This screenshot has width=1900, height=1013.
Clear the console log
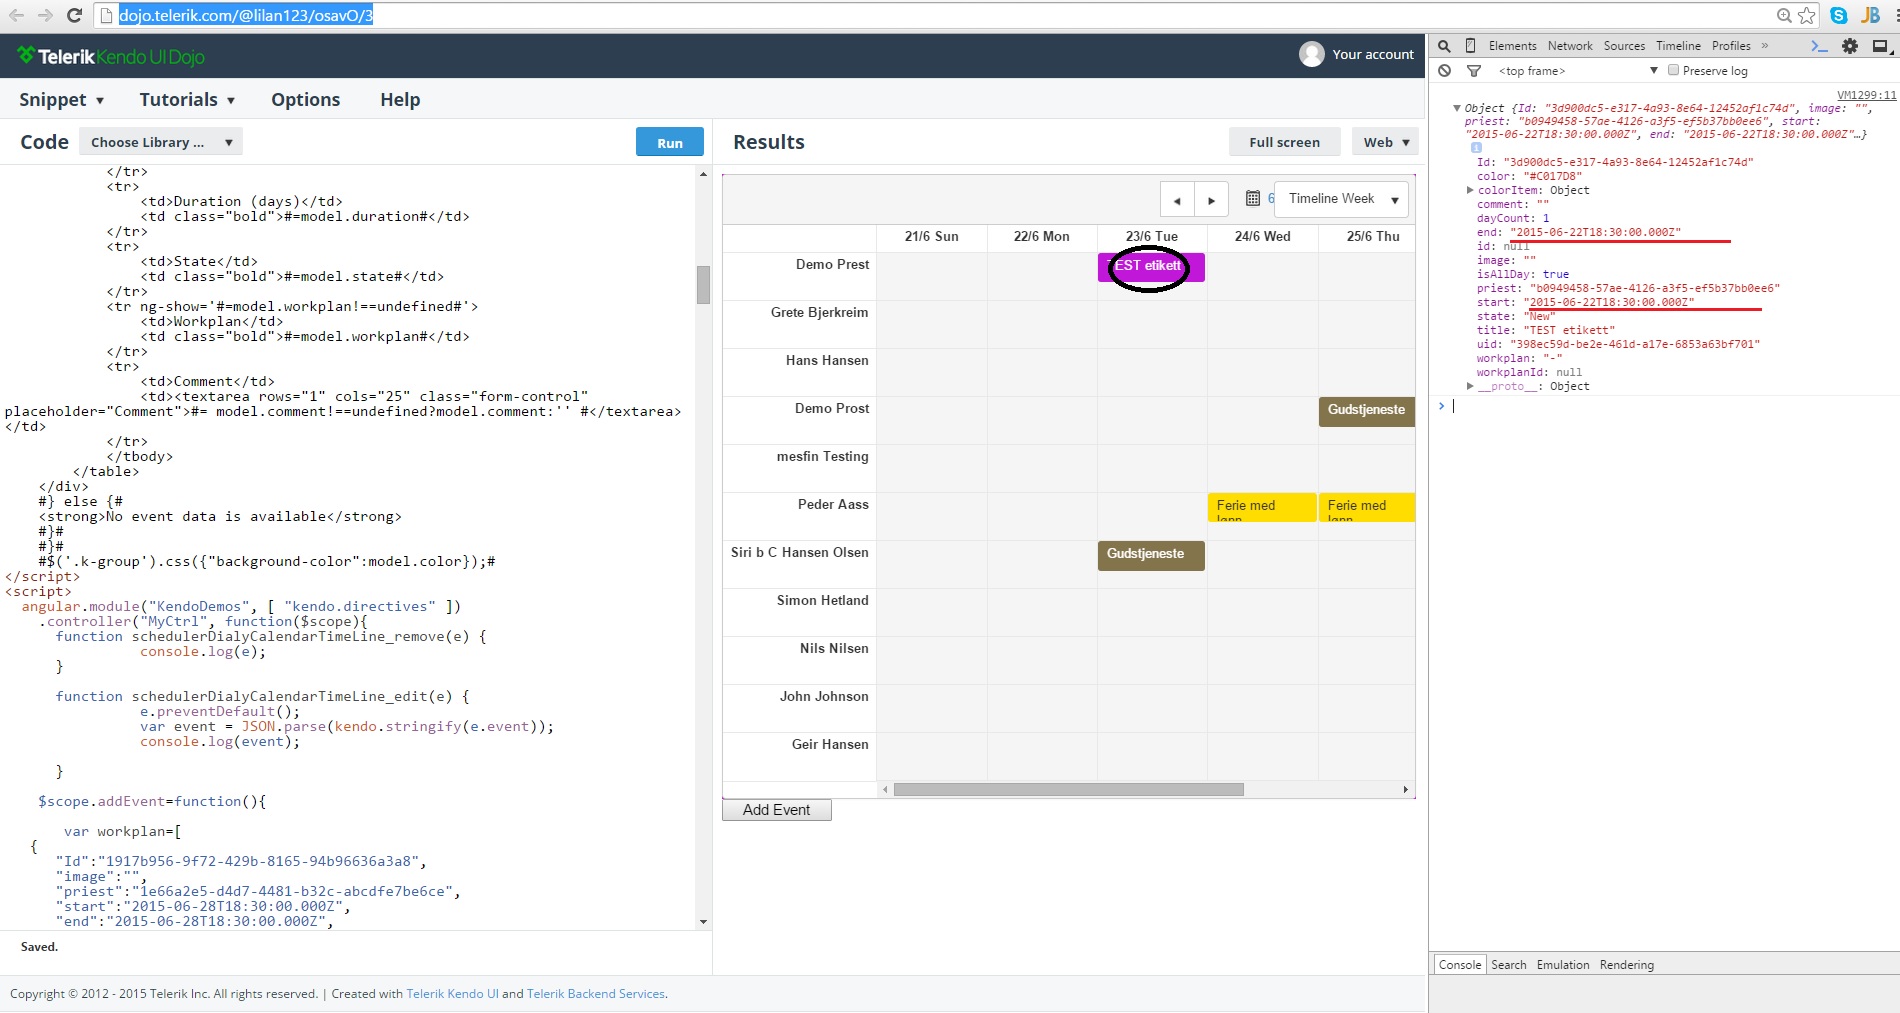(1444, 71)
